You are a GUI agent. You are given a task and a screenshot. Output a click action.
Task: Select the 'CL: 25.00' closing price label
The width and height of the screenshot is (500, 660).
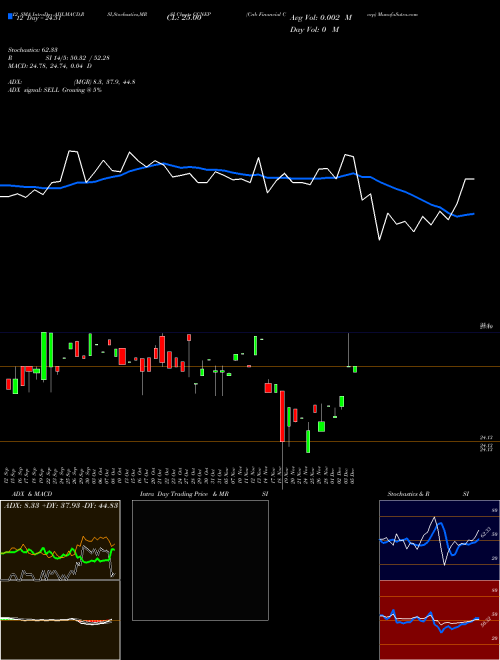[x=184, y=19]
